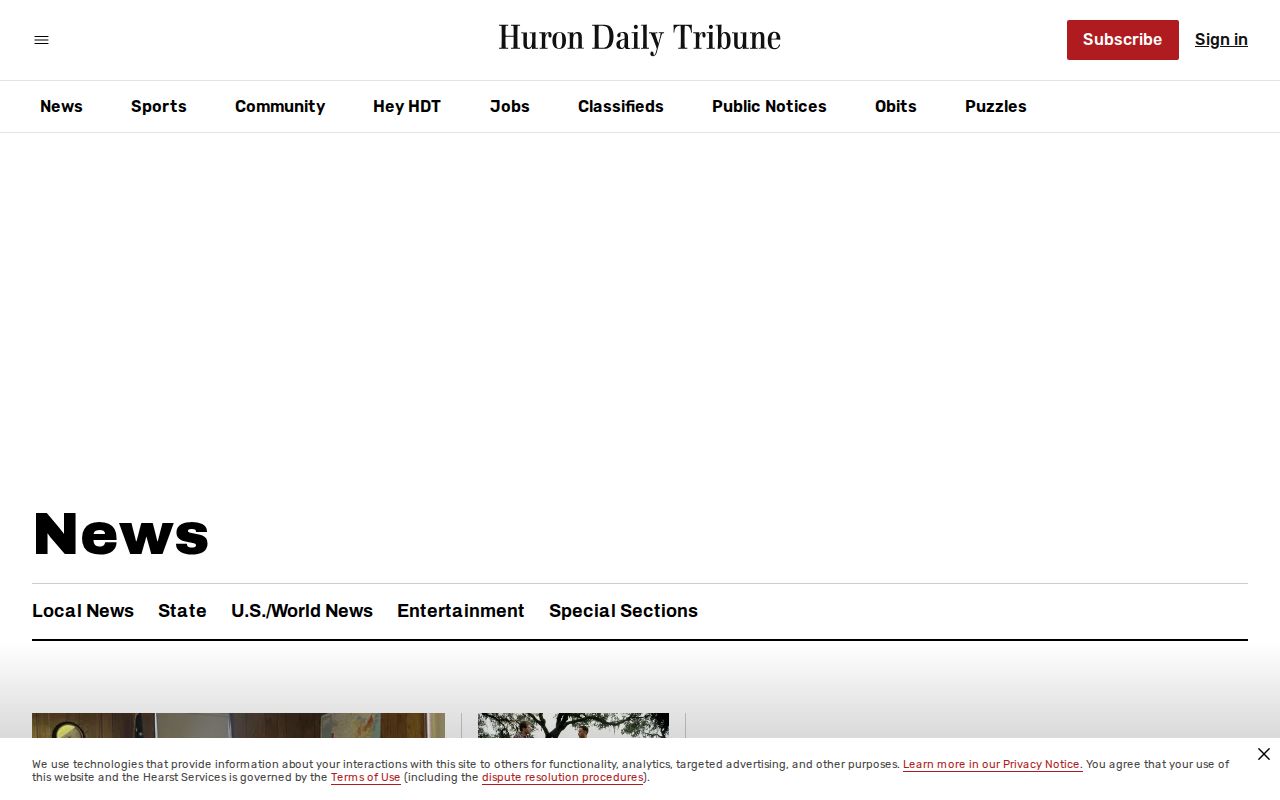Open Learn more in our Privacy Notice
1280x800 pixels.
pos(992,764)
